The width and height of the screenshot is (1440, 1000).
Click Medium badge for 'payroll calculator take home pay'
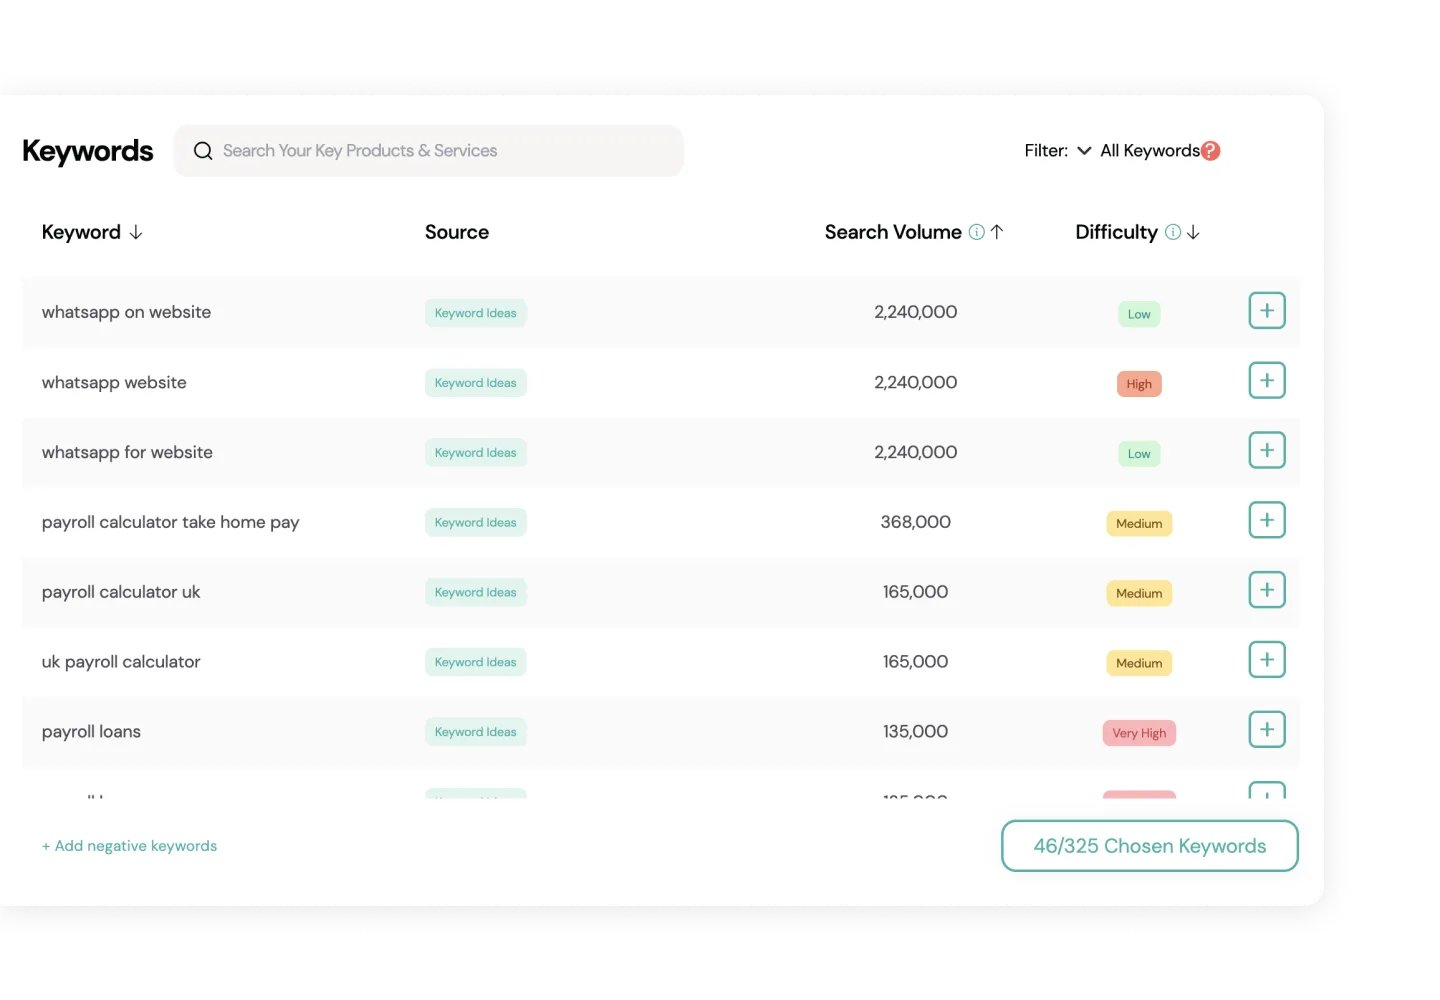1139,524
